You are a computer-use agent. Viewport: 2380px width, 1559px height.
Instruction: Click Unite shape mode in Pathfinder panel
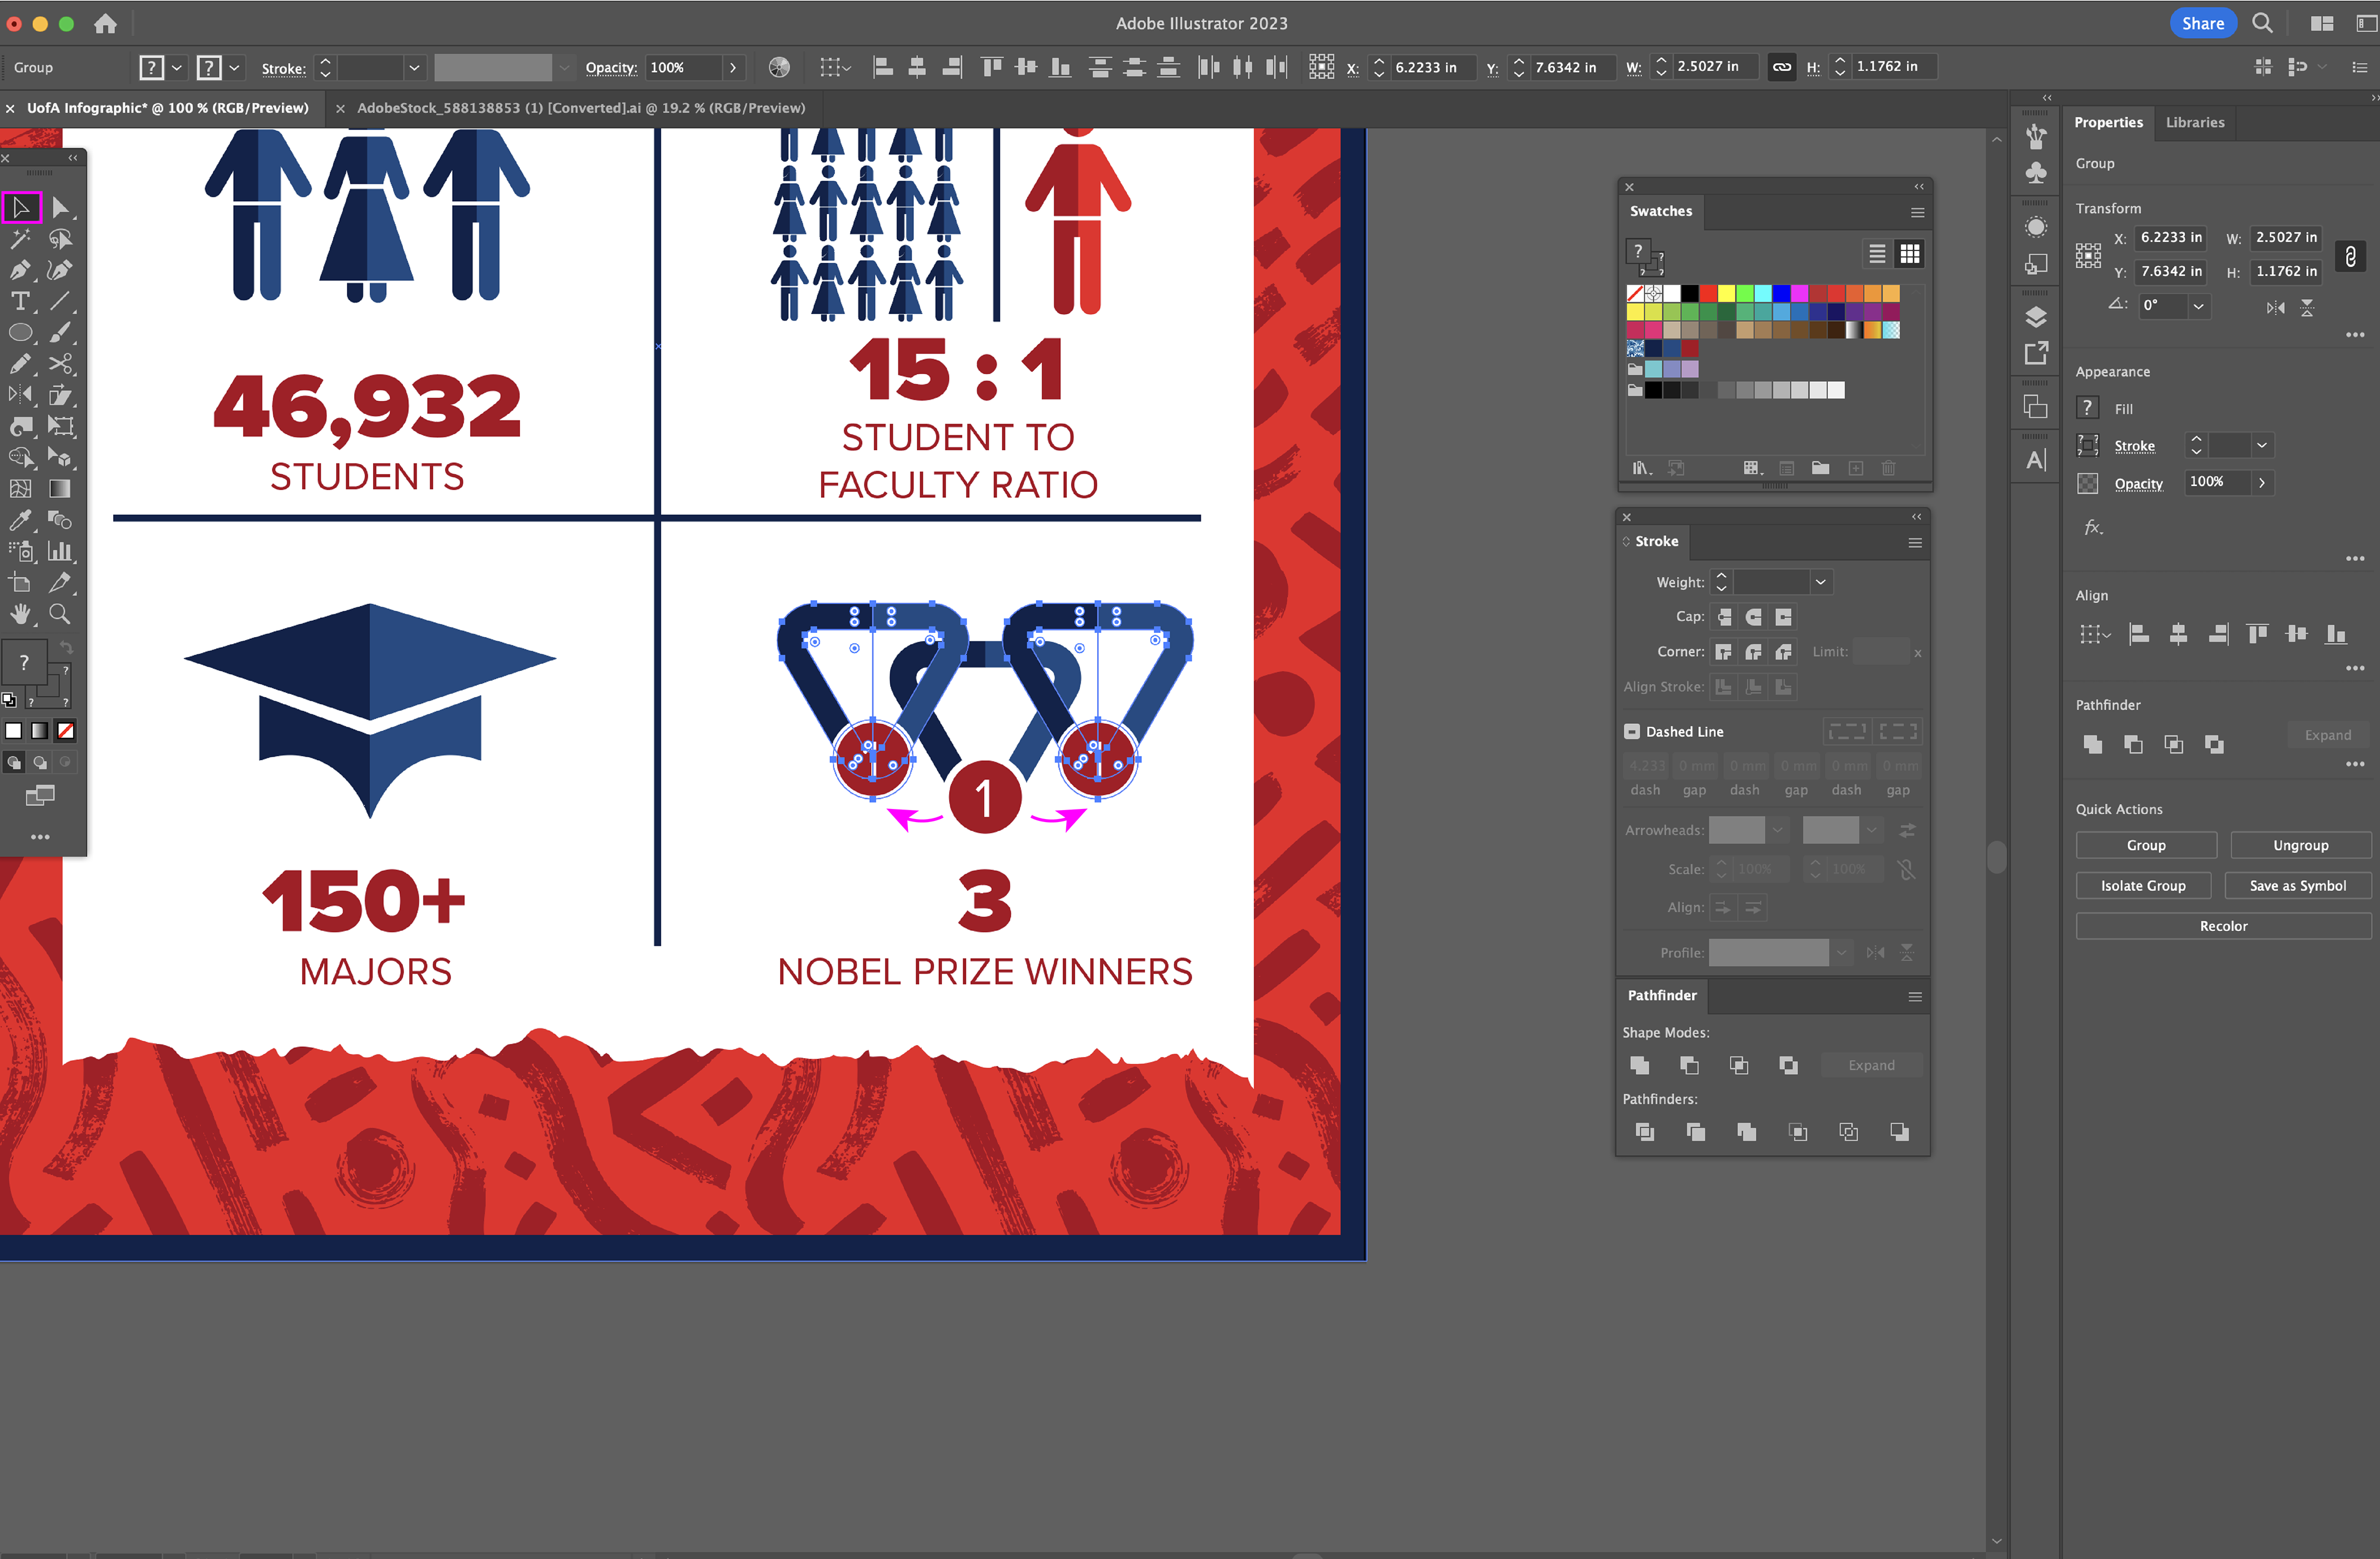(x=1639, y=1065)
